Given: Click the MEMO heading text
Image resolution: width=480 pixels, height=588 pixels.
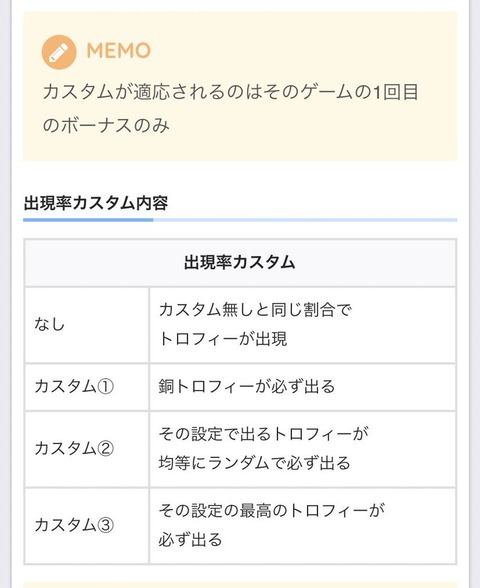Looking at the screenshot, I should (118, 51).
